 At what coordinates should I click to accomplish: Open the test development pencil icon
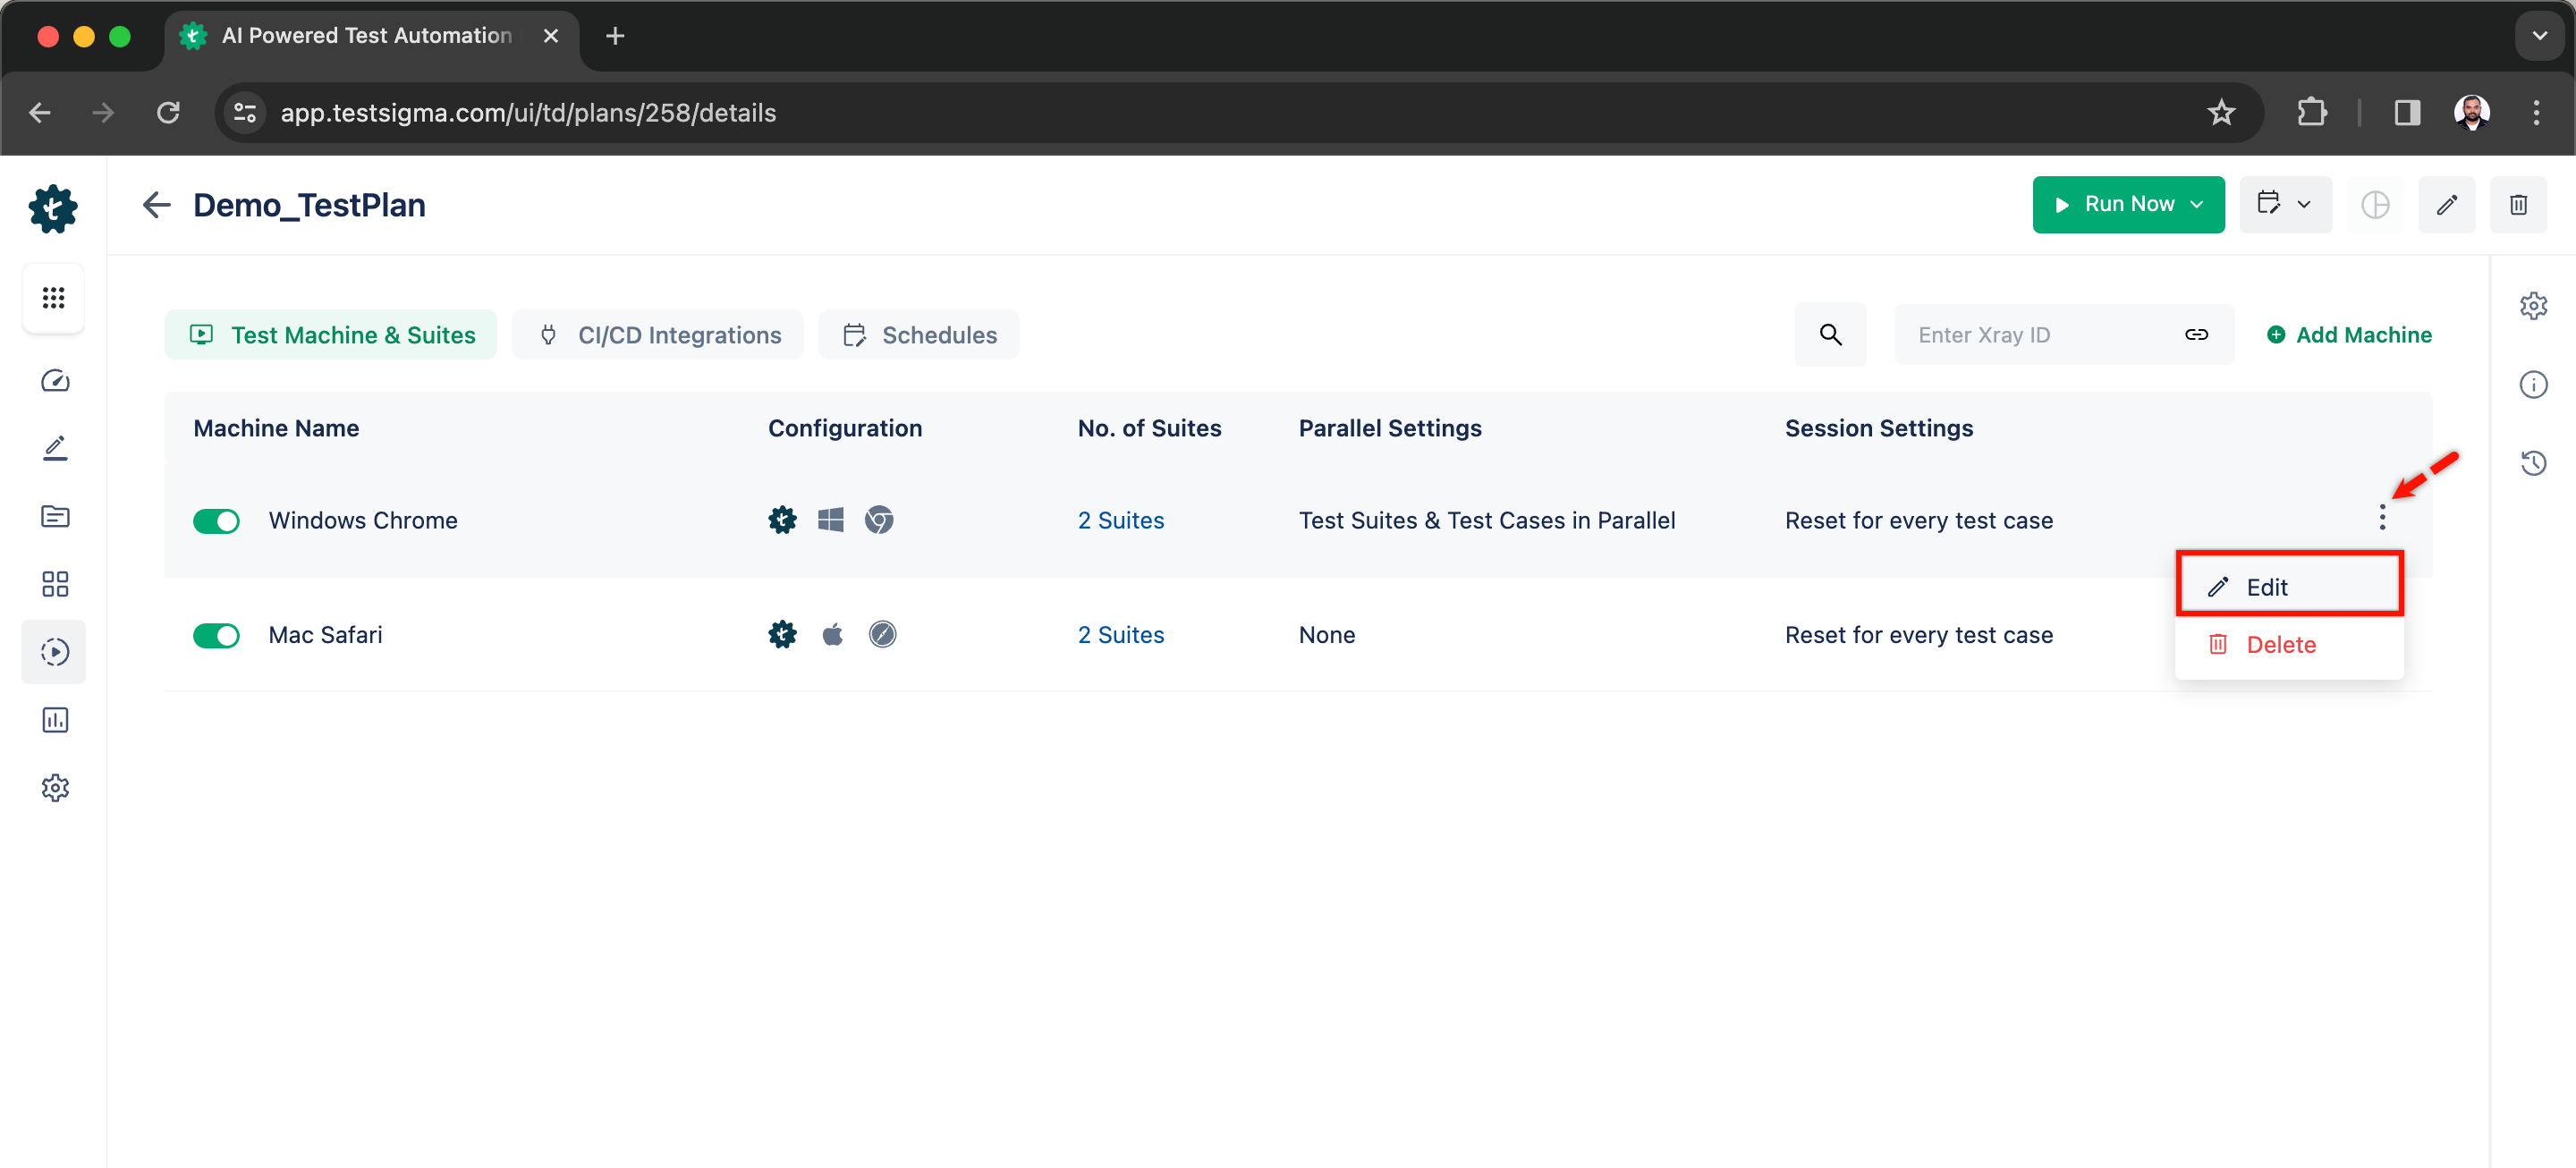55,448
